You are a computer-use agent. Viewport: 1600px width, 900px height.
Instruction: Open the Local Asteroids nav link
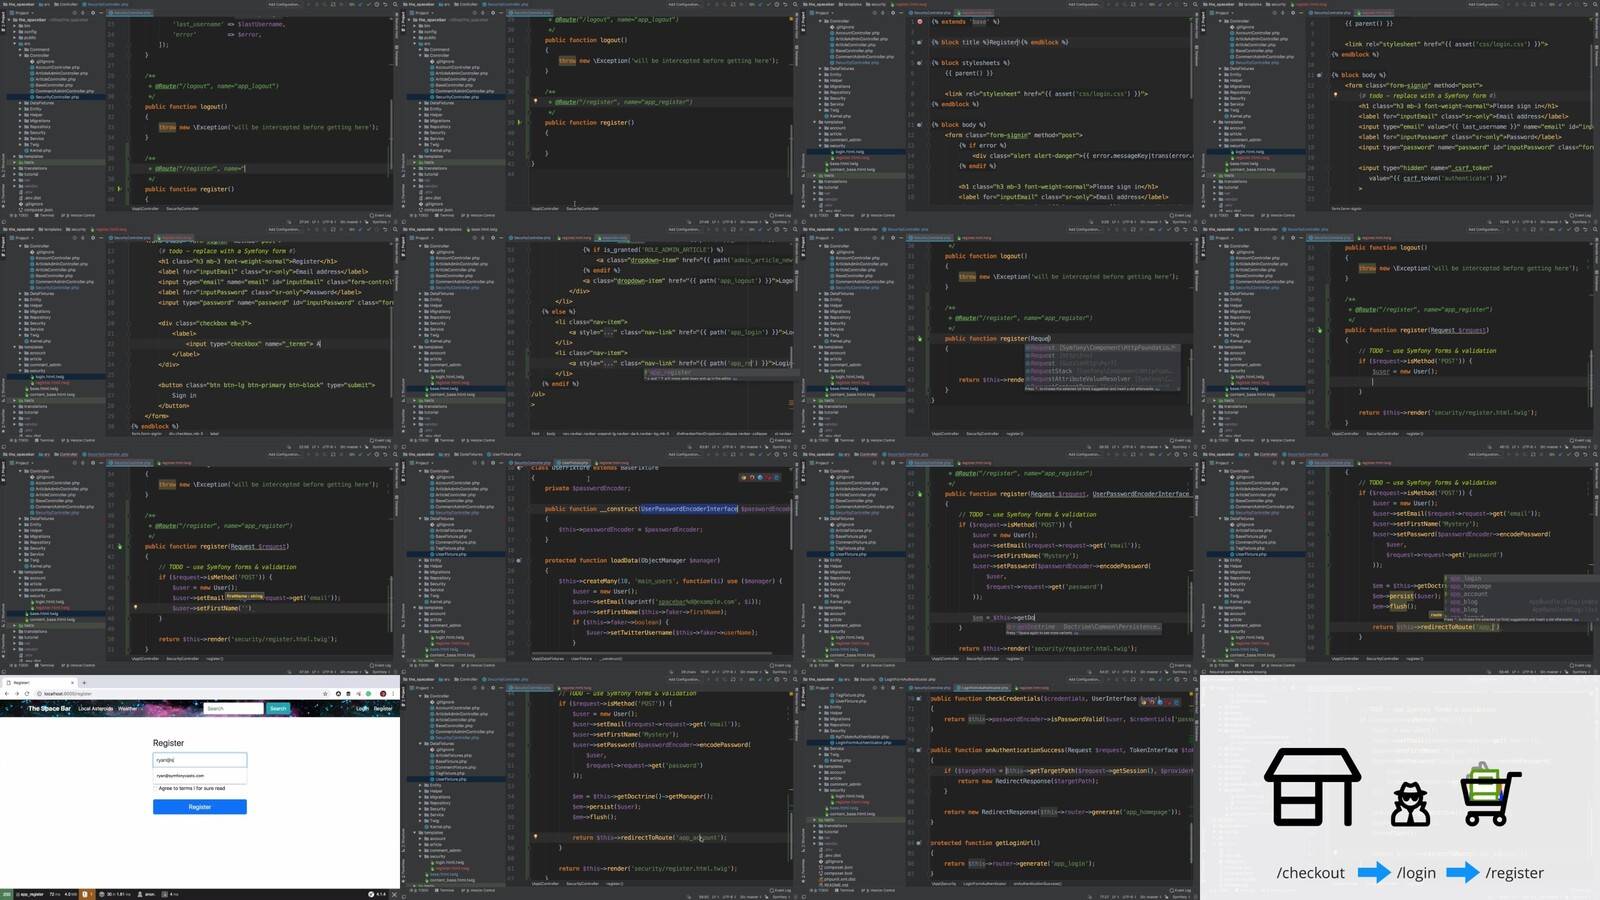[96, 709]
